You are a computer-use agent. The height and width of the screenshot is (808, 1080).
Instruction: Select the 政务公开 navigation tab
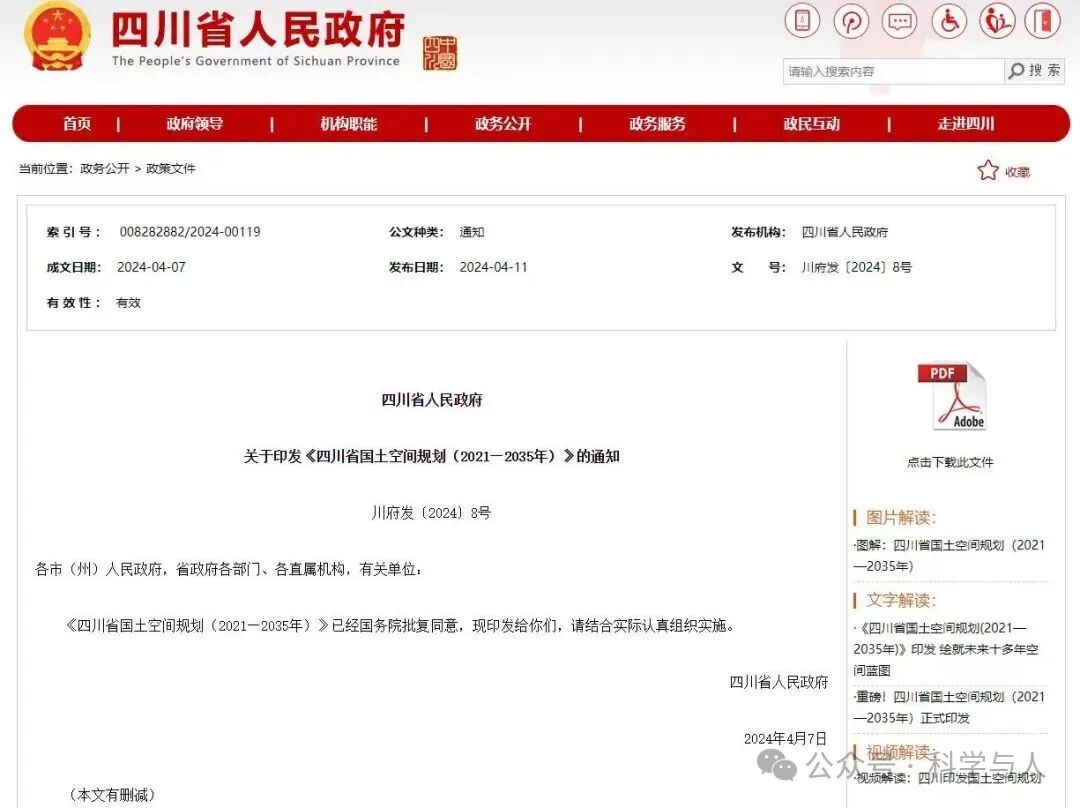click(x=502, y=123)
